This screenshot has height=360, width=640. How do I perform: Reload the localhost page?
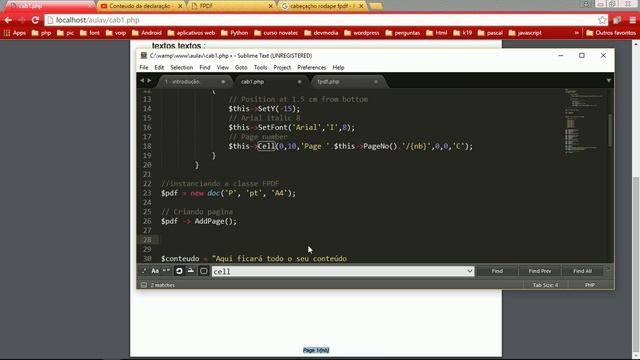pos(35,20)
